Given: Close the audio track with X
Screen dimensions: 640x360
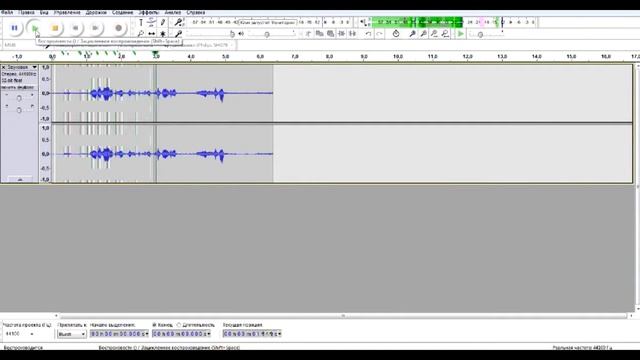Looking at the screenshot, I should 4,67.
